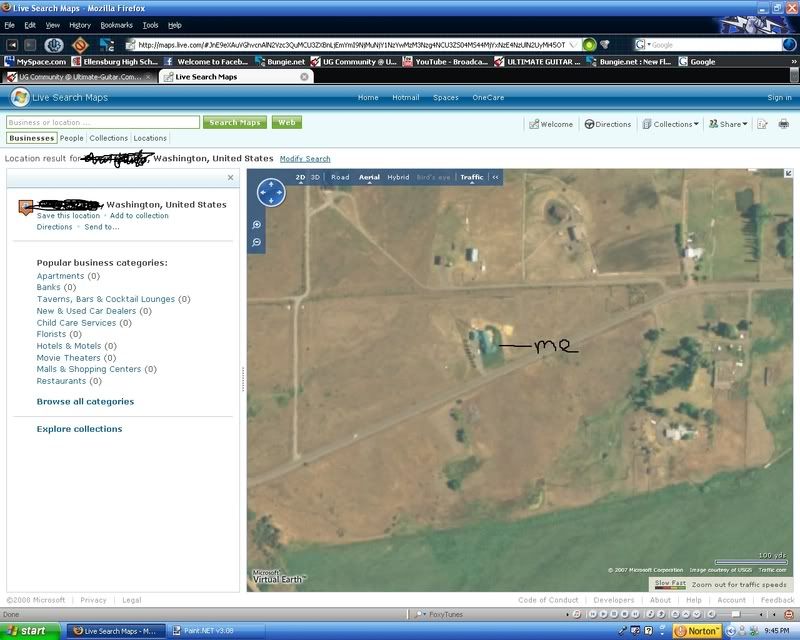Select Road map view
Image resolution: width=800 pixels, height=640 pixels.
coord(340,177)
